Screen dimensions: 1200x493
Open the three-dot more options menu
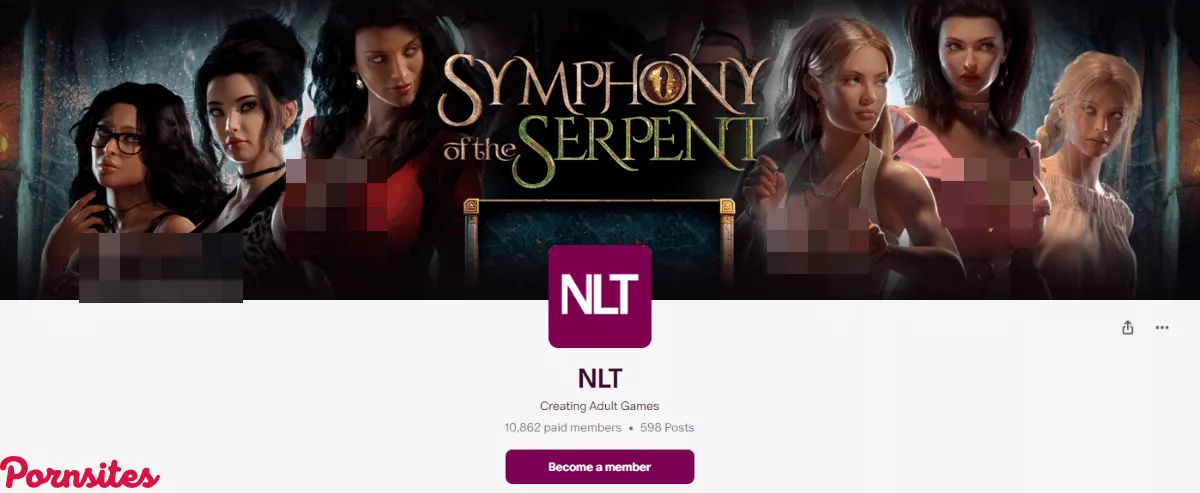tap(1162, 327)
